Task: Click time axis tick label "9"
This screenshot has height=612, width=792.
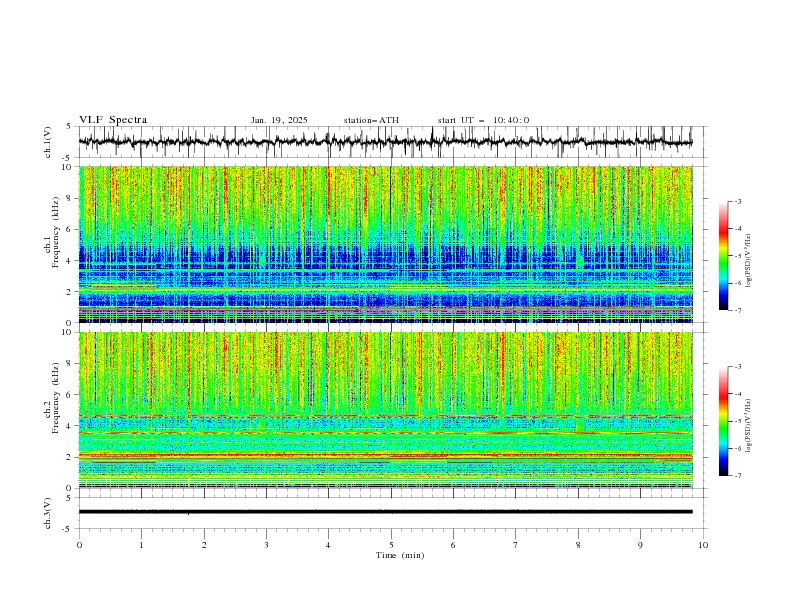Action: [x=640, y=545]
